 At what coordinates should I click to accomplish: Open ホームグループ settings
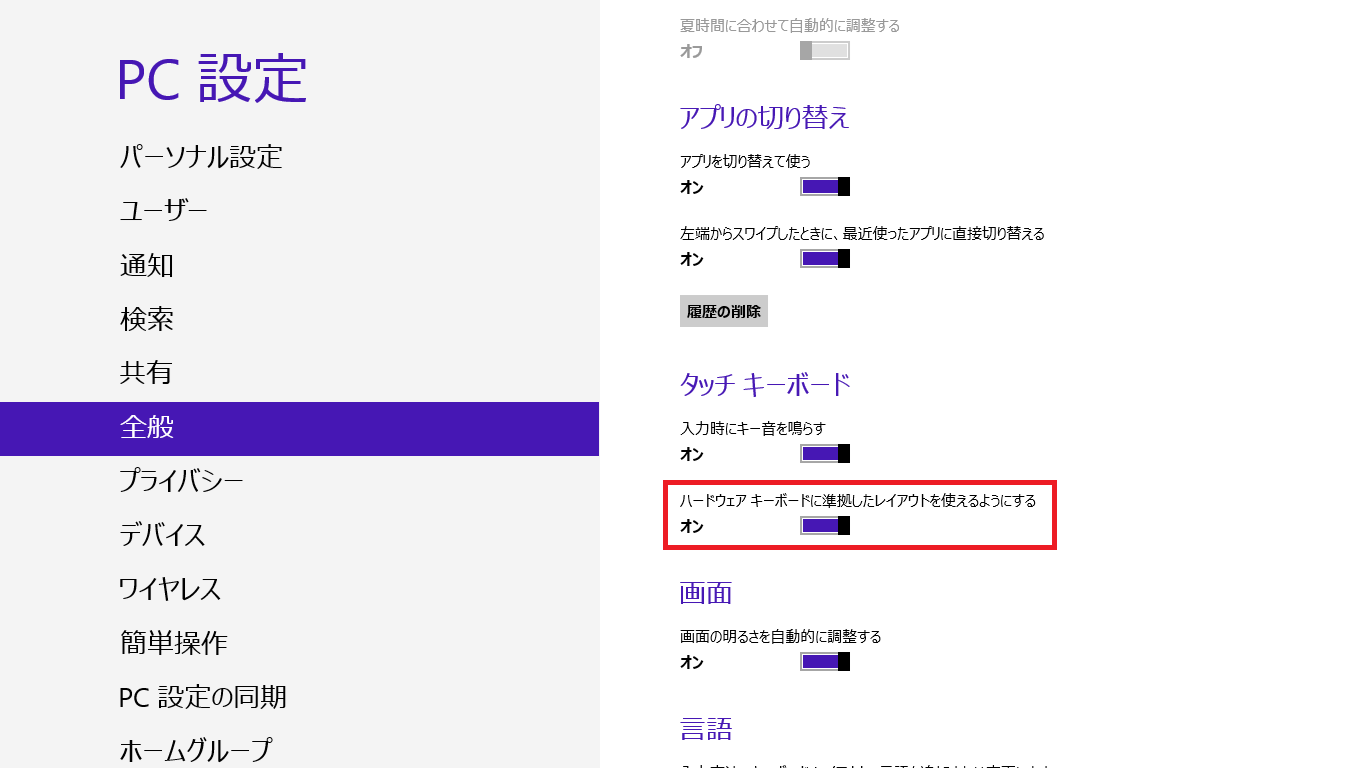[x=196, y=749]
